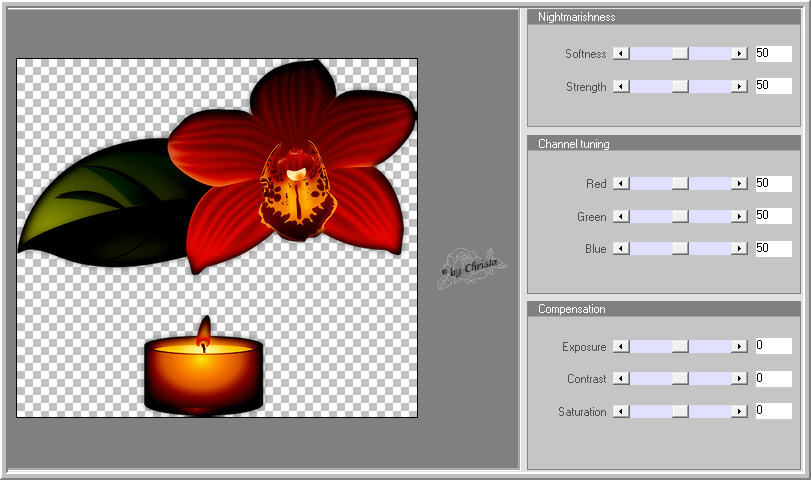Click the Softness slider thumb
The height and width of the screenshot is (480, 811).
680,53
